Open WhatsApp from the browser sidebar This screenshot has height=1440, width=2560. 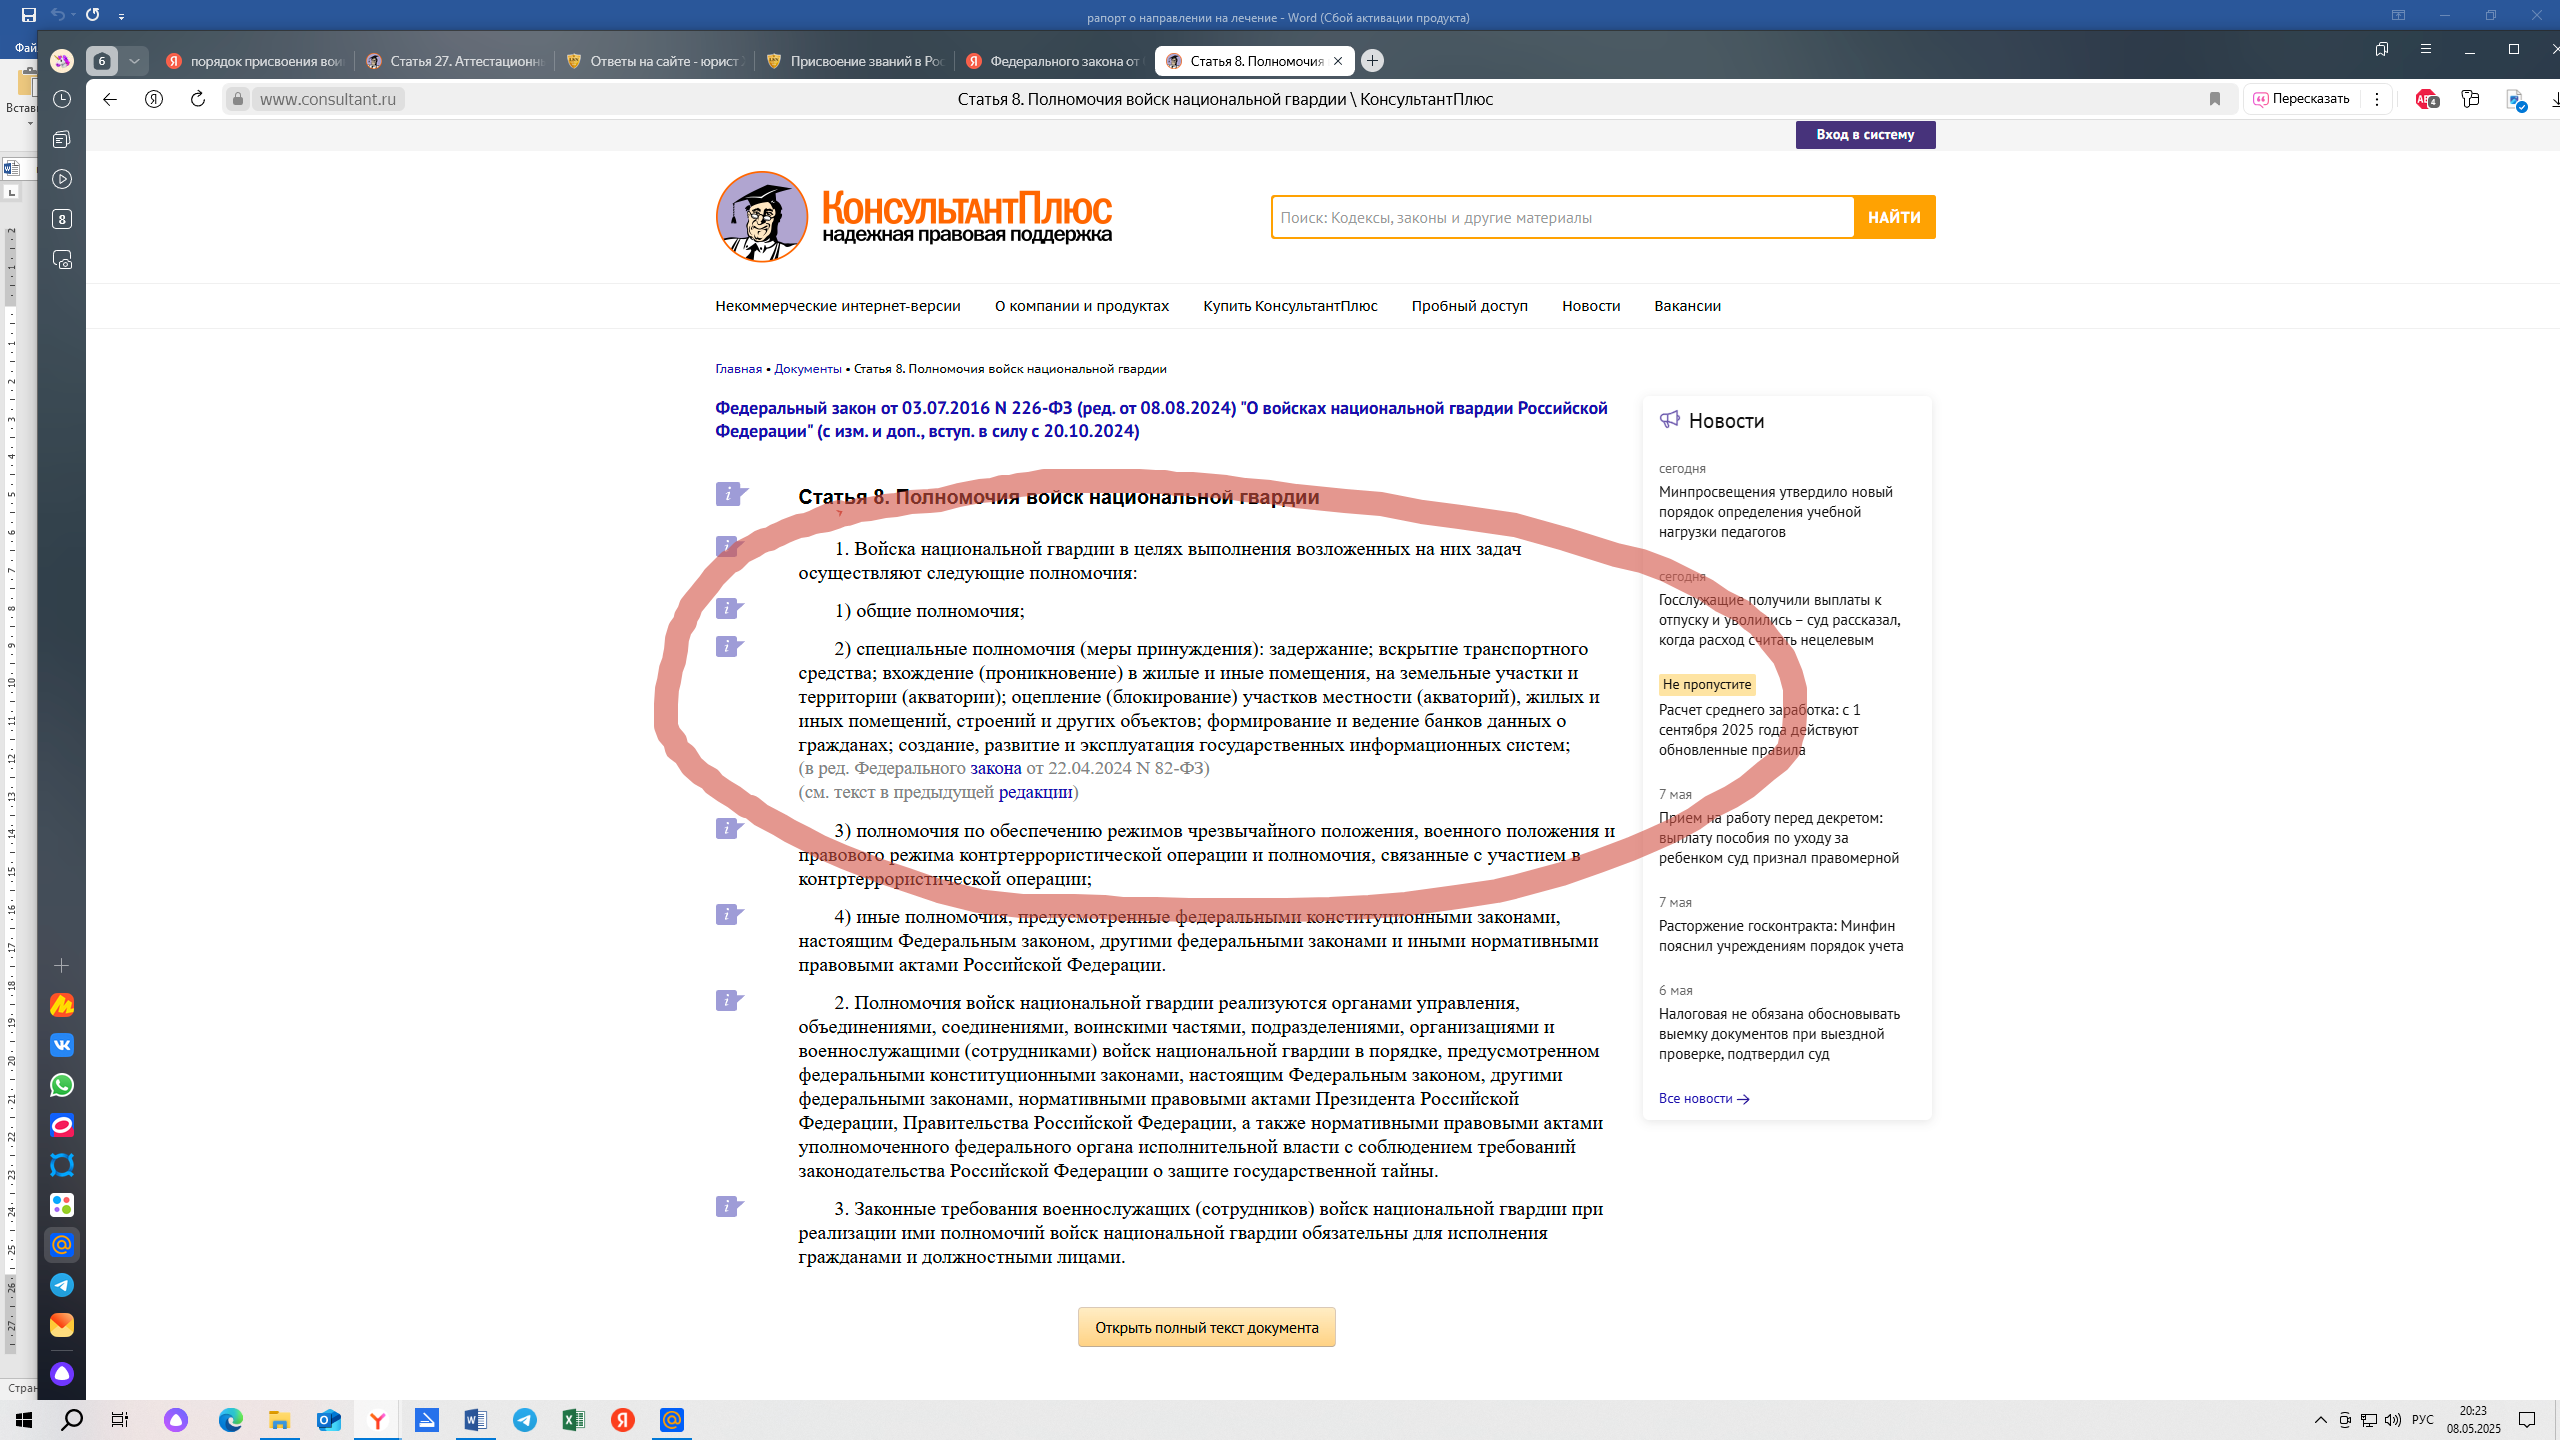pyautogui.click(x=62, y=1085)
